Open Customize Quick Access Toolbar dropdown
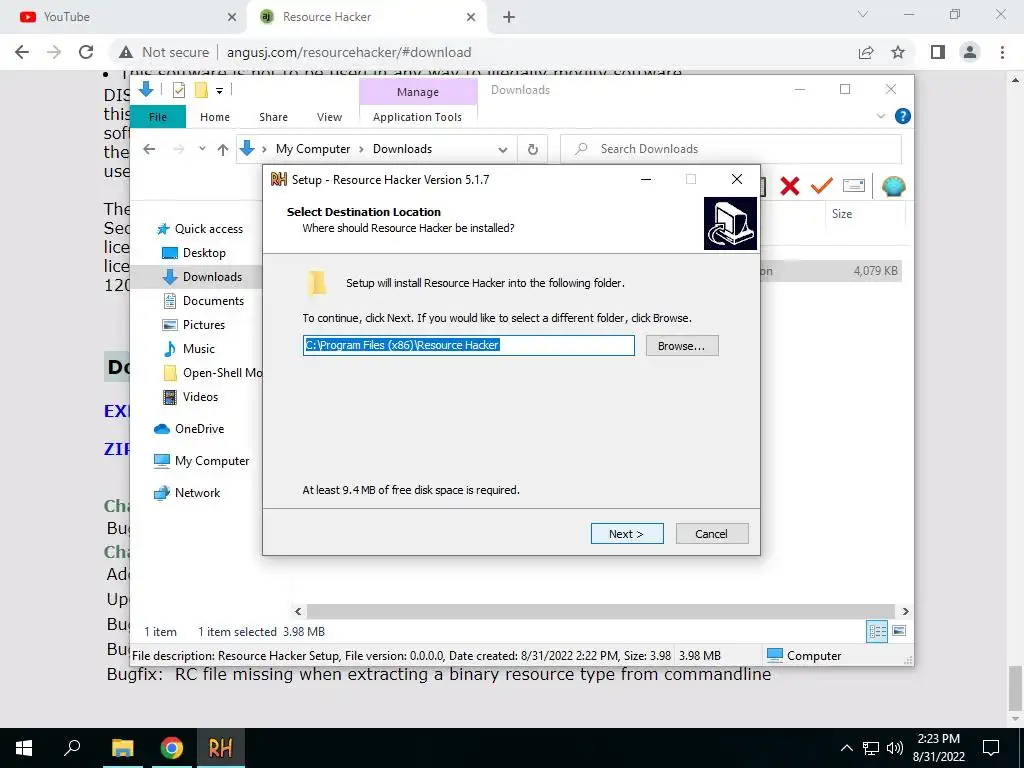The height and width of the screenshot is (768, 1024). point(219,91)
